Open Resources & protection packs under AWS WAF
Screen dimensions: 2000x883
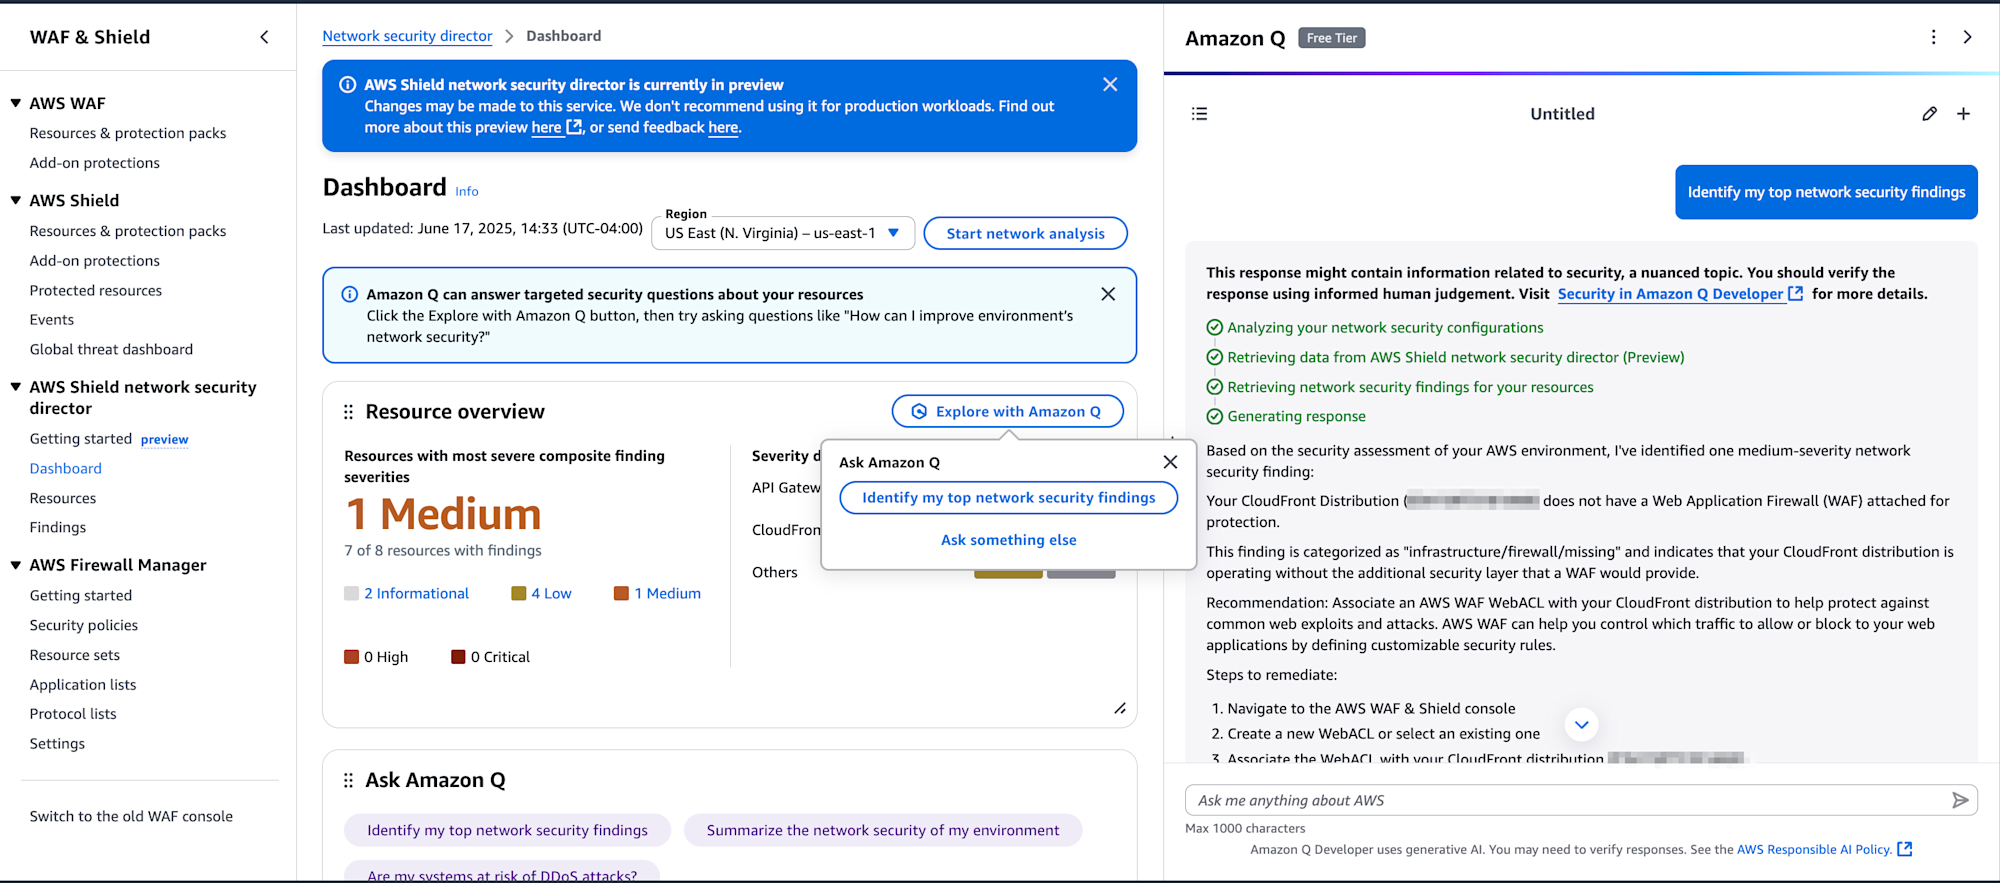pyautogui.click(x=128, y=133)
